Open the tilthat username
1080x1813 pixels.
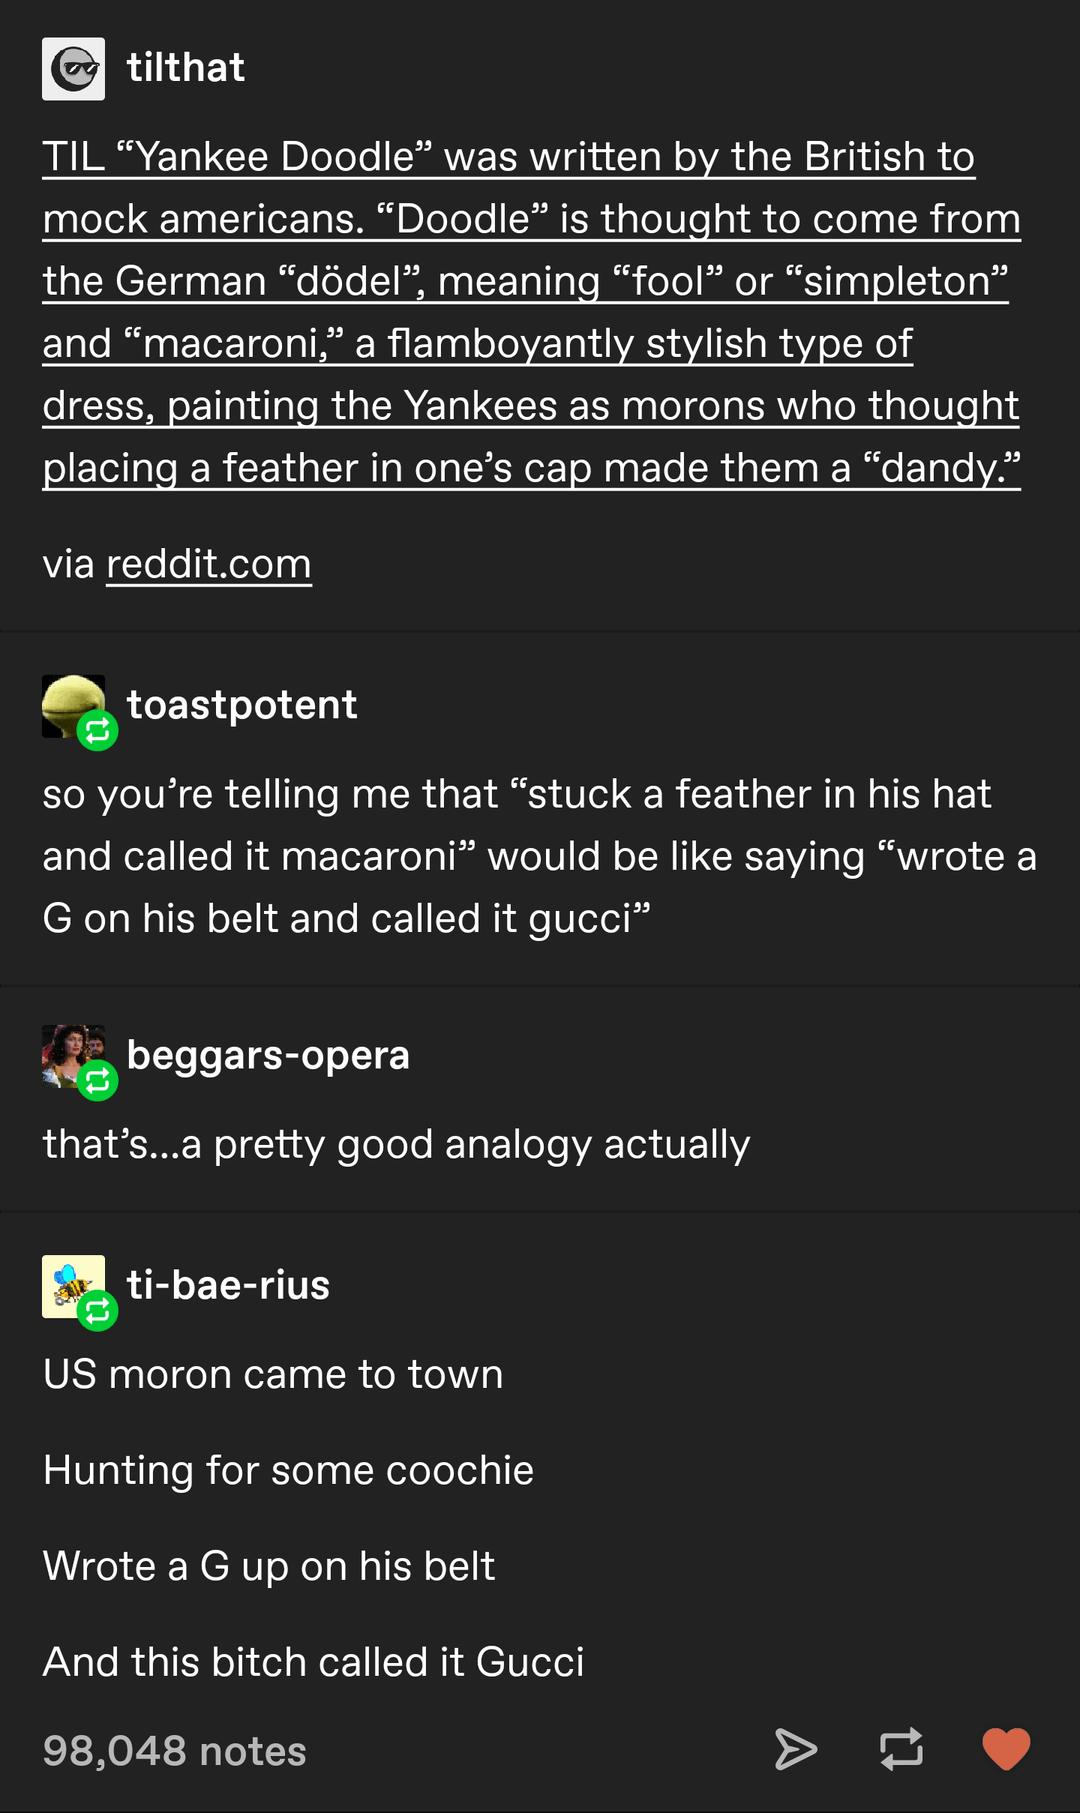[x=186, y=68]
